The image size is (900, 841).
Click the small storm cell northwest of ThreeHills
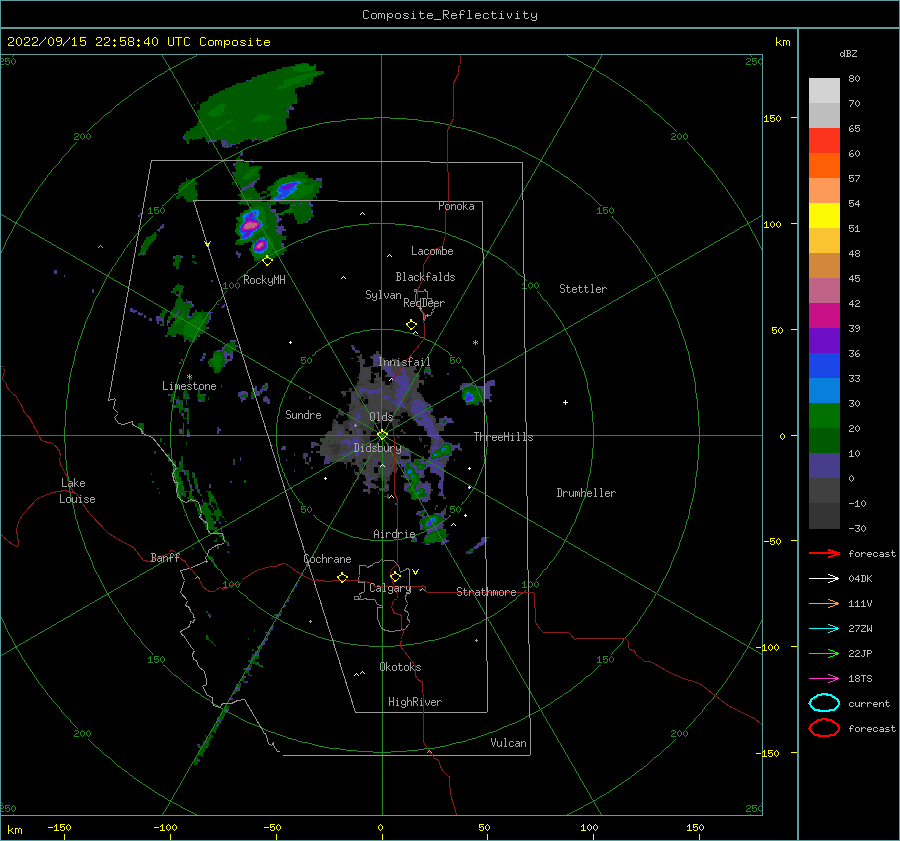click(x=470, y=396)
